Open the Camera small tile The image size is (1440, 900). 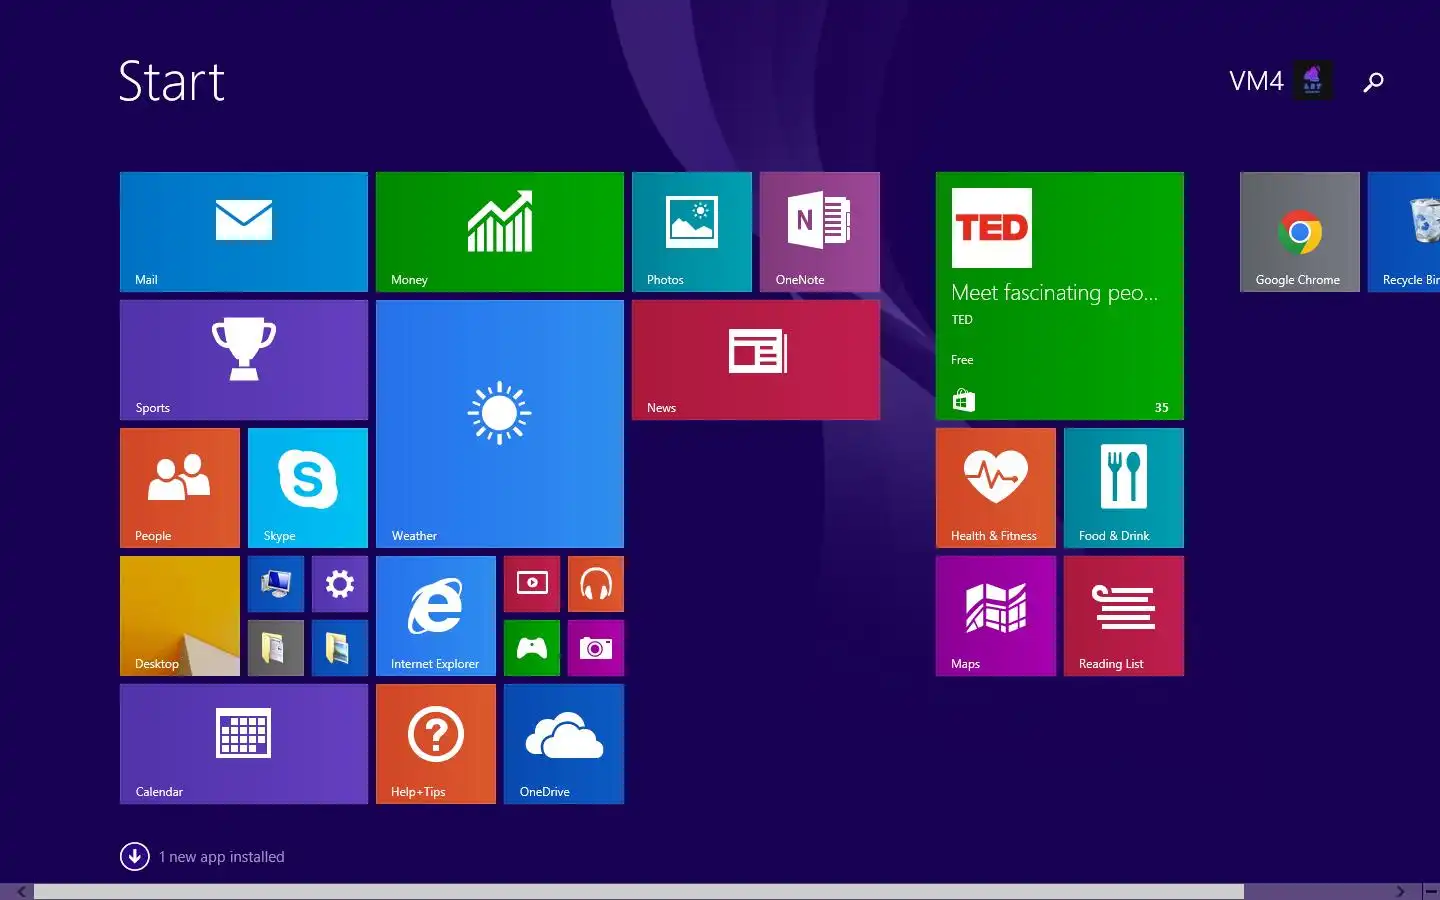(596, 648)
